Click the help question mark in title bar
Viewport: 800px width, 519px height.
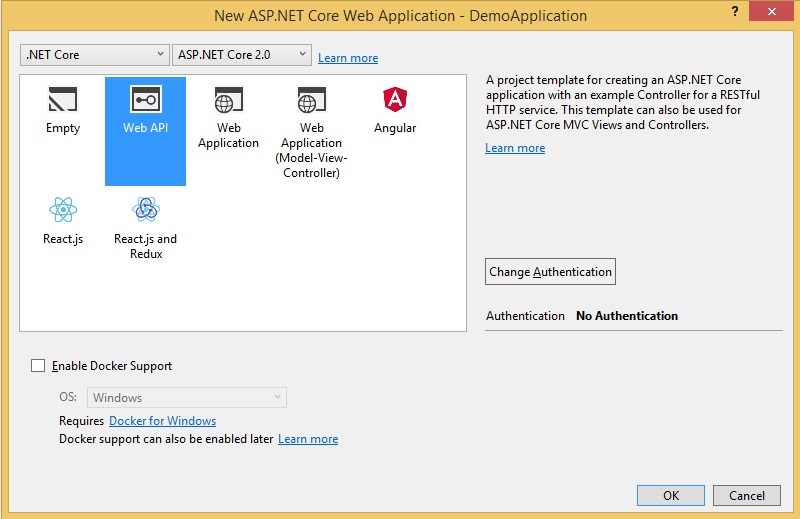pos(731,9)
